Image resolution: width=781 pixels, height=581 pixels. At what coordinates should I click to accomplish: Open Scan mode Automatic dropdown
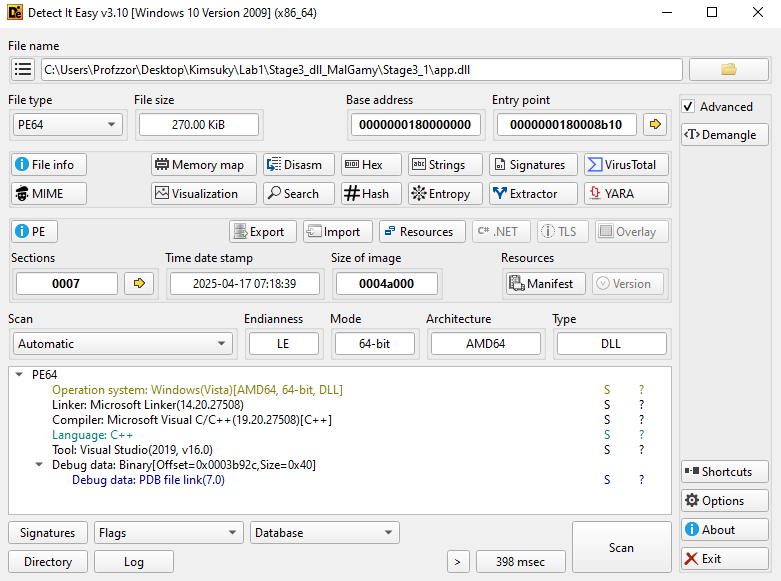[x=123, y=343]
